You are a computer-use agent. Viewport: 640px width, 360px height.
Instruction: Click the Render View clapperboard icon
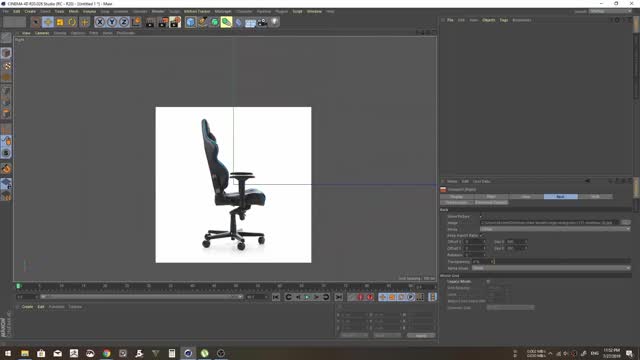[x=150, y=22]
